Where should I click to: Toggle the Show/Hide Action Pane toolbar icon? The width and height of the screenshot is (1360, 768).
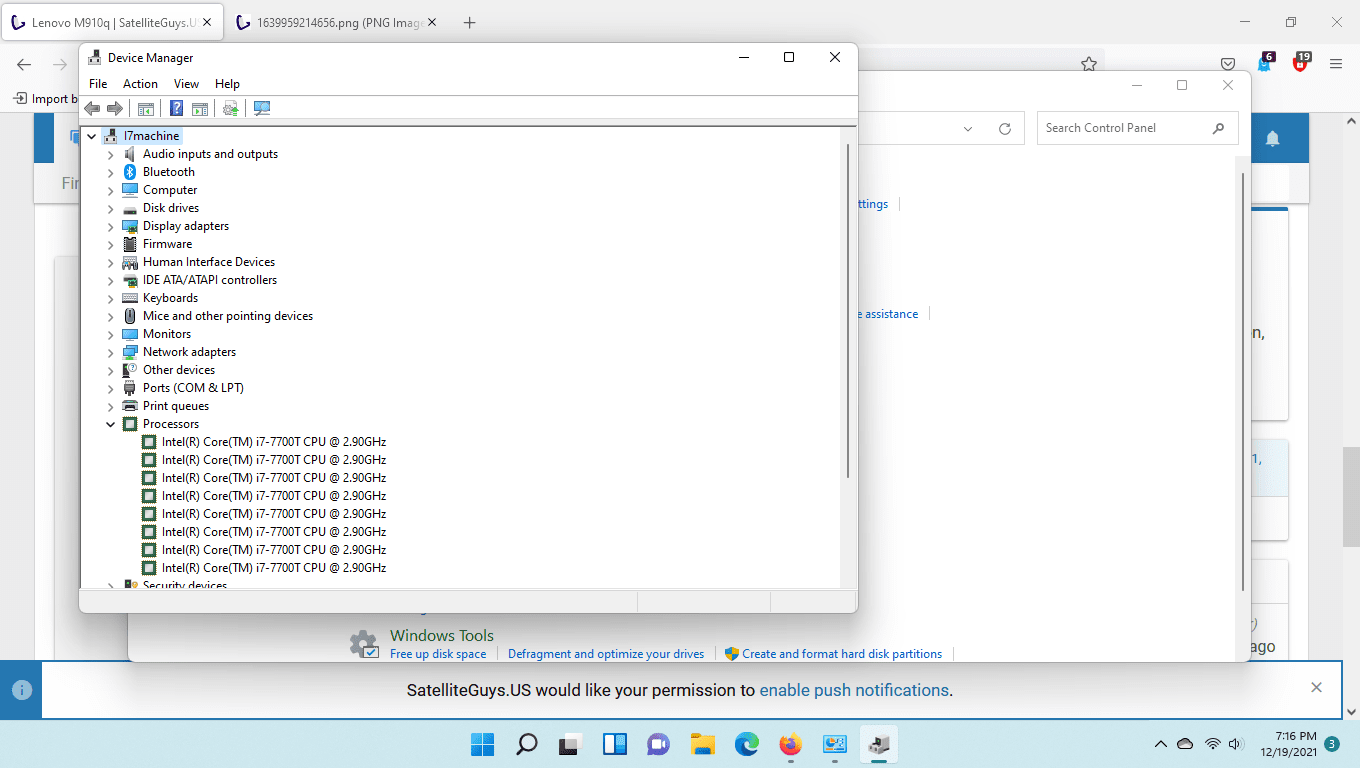(200, 108)
